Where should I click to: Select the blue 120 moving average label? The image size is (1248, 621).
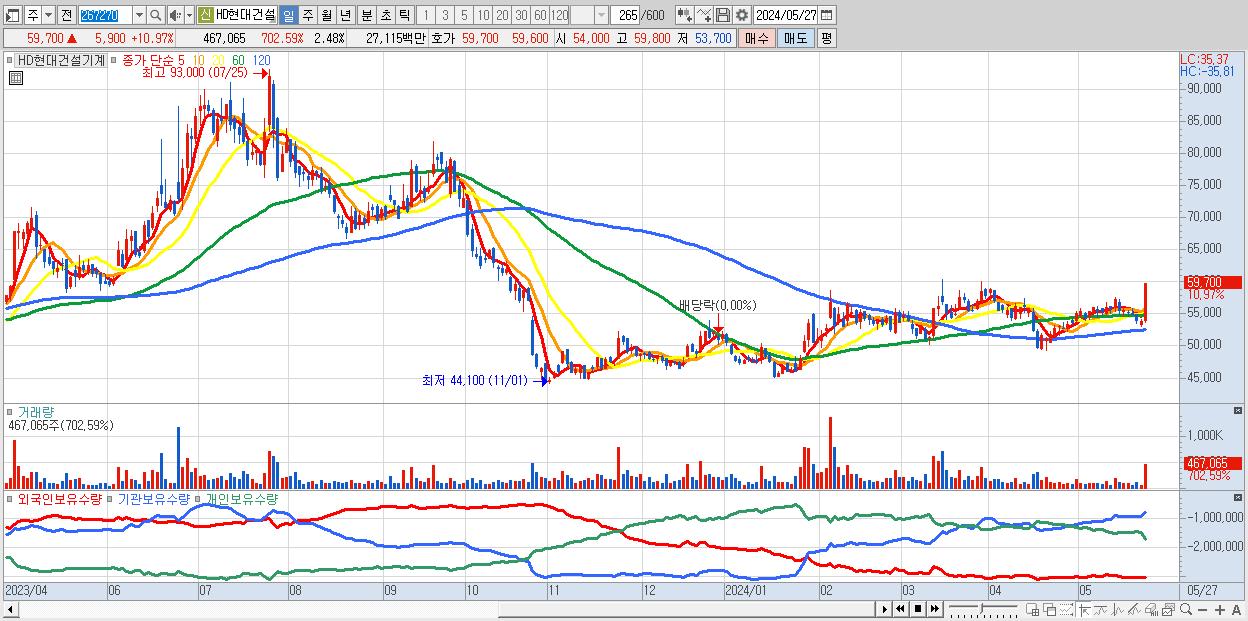[261, 61]
